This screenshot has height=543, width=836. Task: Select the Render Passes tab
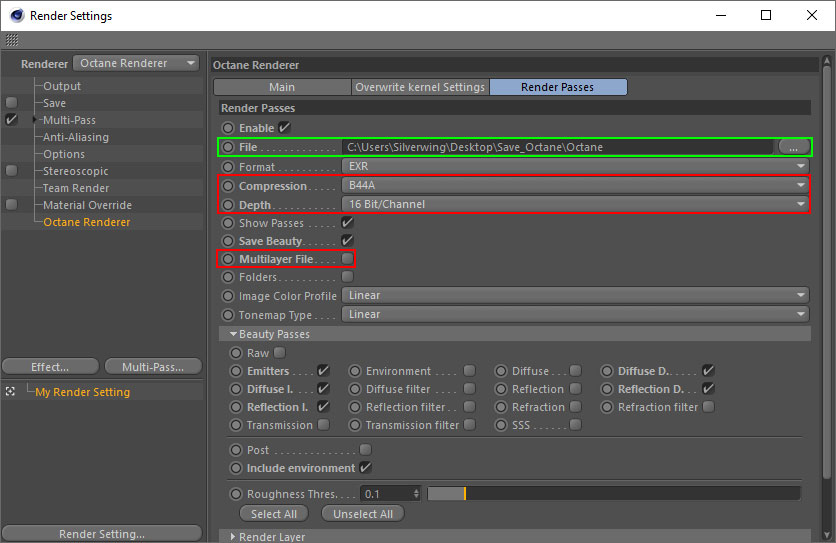pyautogui.click(x=558, y=87)
